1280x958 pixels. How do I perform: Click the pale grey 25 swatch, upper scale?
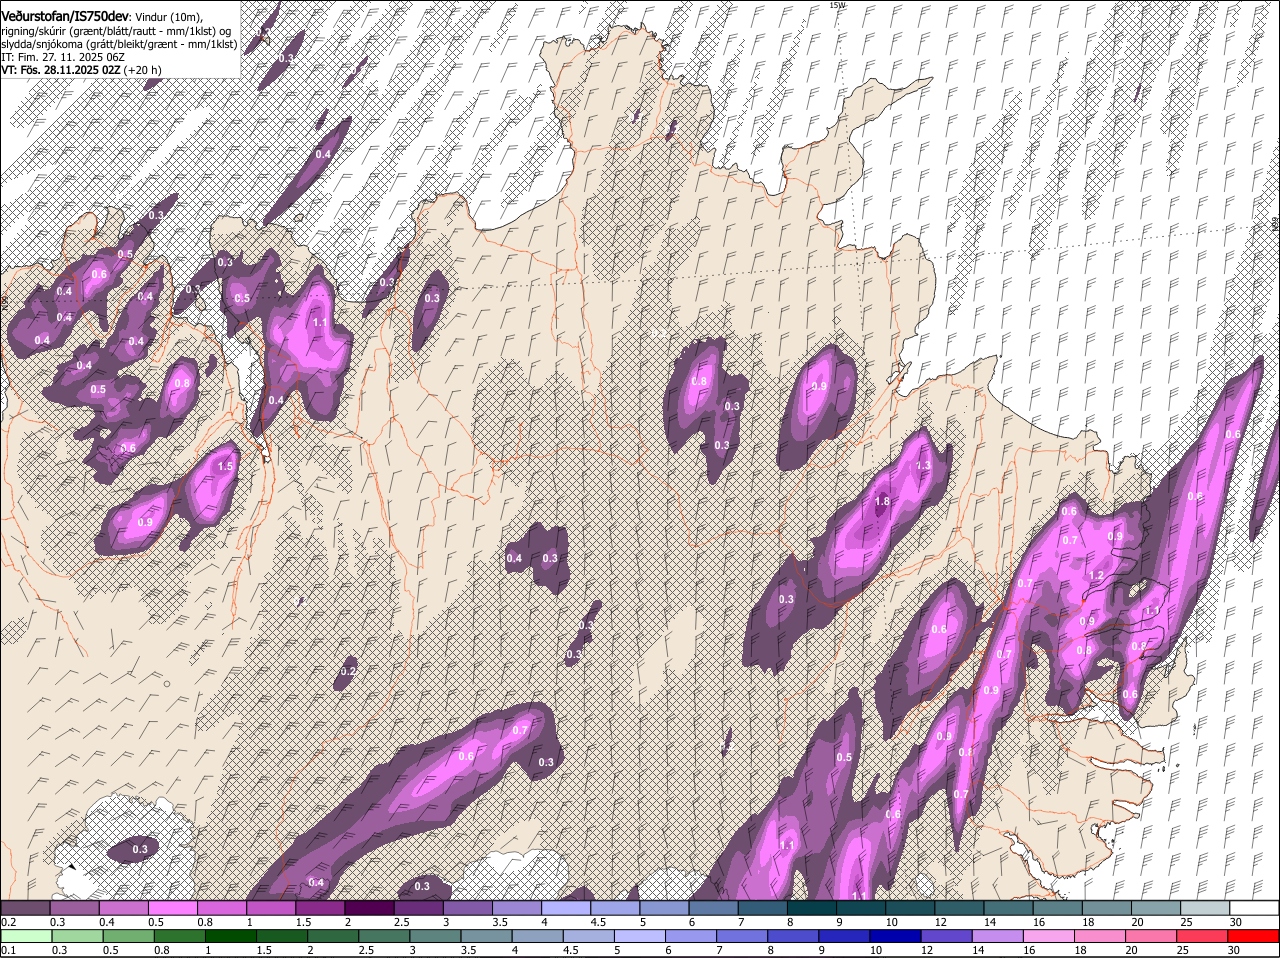pyautogui.click(x=1205, y=907)
